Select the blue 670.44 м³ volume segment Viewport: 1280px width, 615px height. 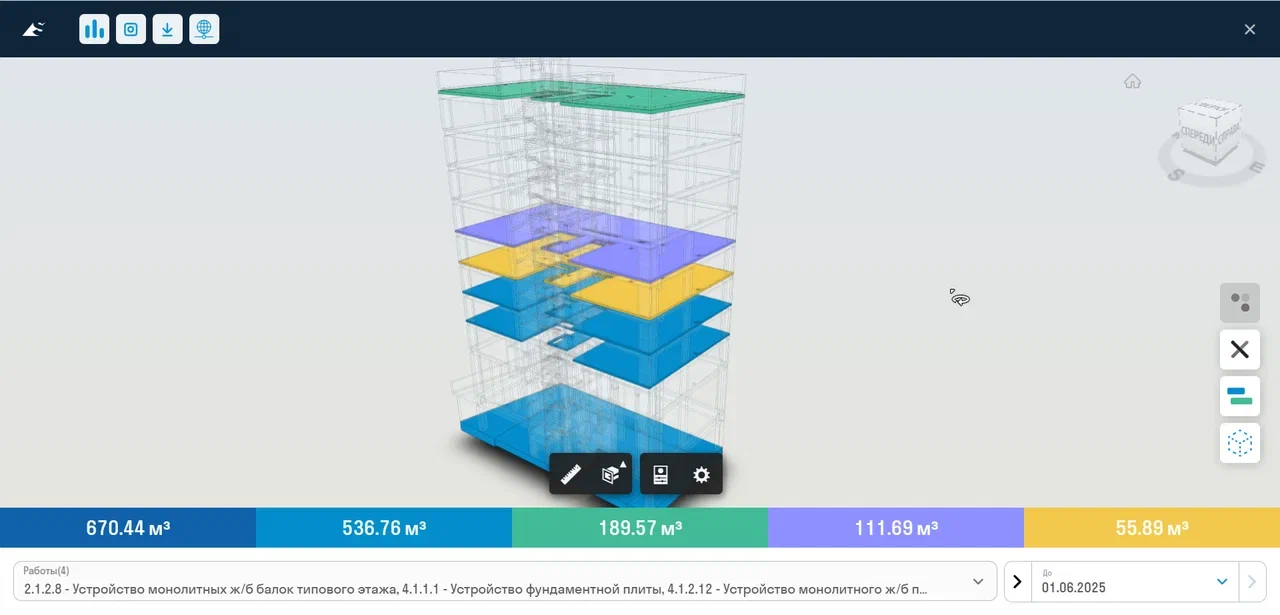(128, 528)
